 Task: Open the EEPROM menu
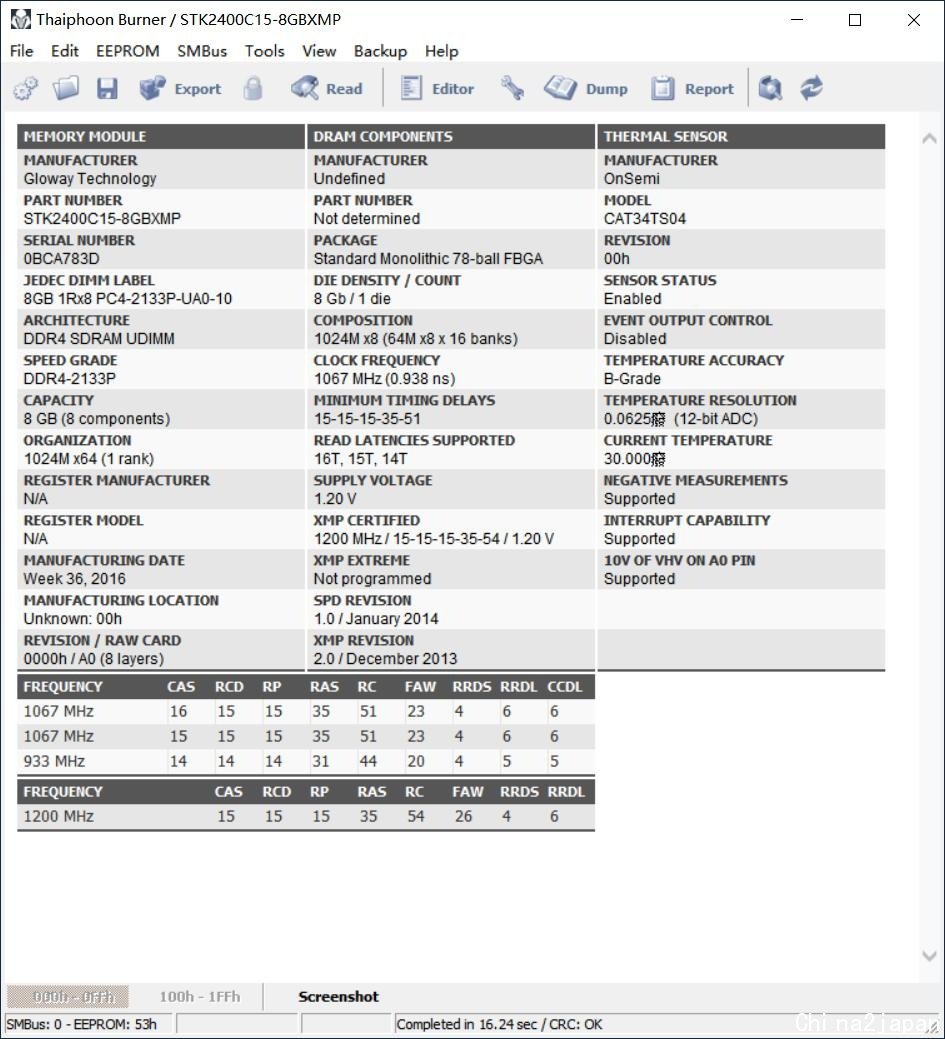[127, 51]
